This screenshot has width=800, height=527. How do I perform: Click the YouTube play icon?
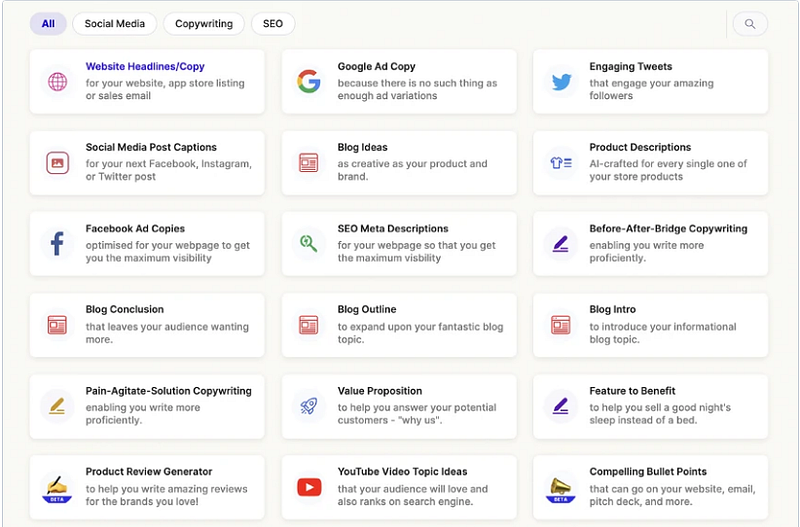tap(308, 487)
